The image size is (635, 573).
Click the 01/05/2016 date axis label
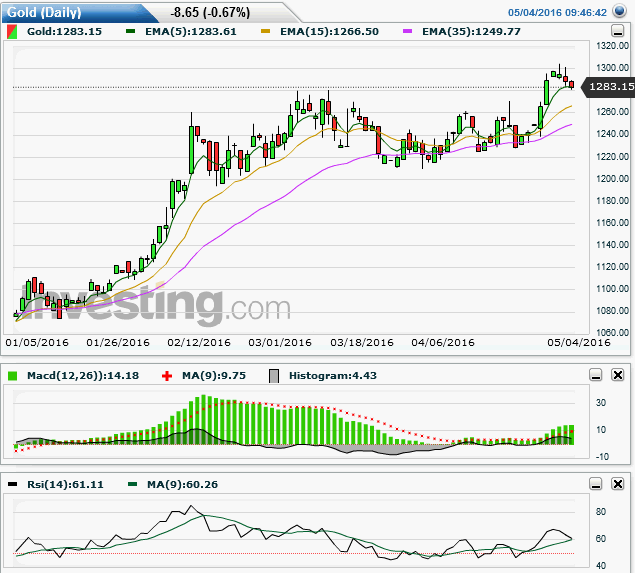pyautogui.click(x=37, y=343)
